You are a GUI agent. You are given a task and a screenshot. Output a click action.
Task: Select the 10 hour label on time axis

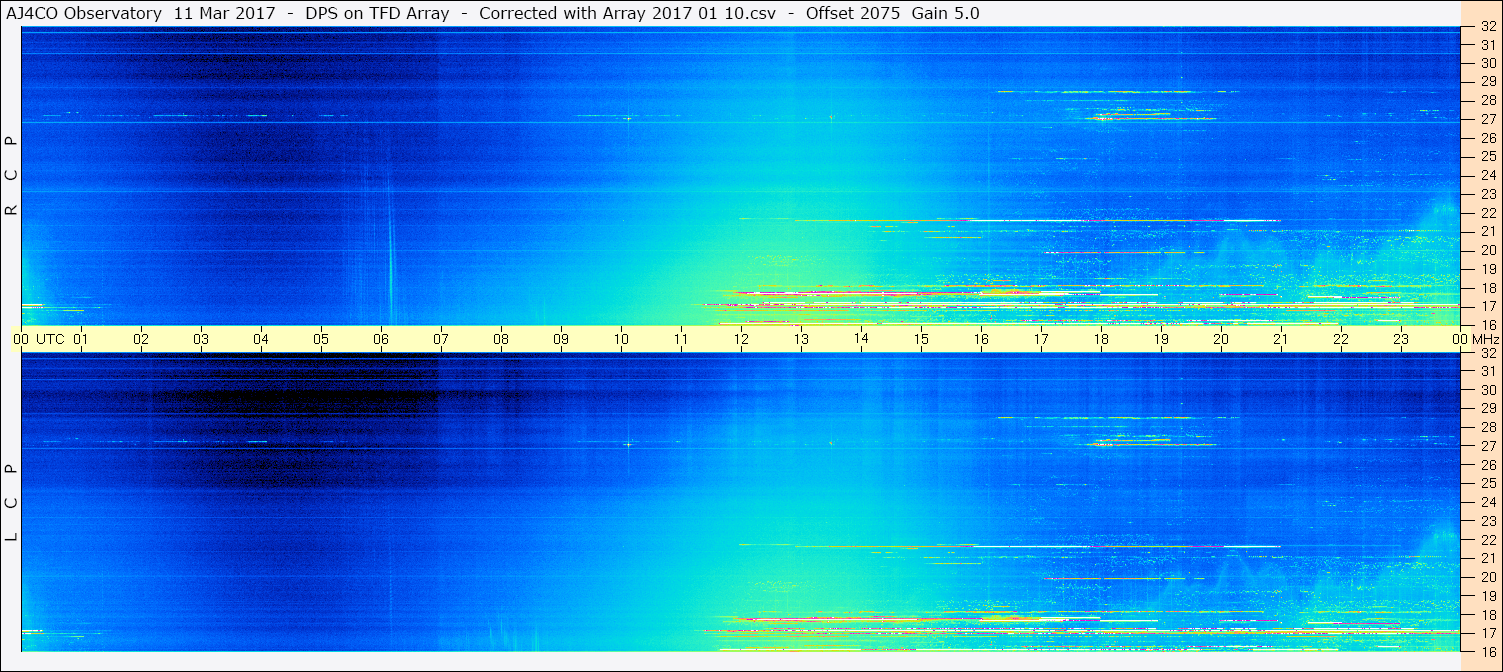click(x=621, y=339)
